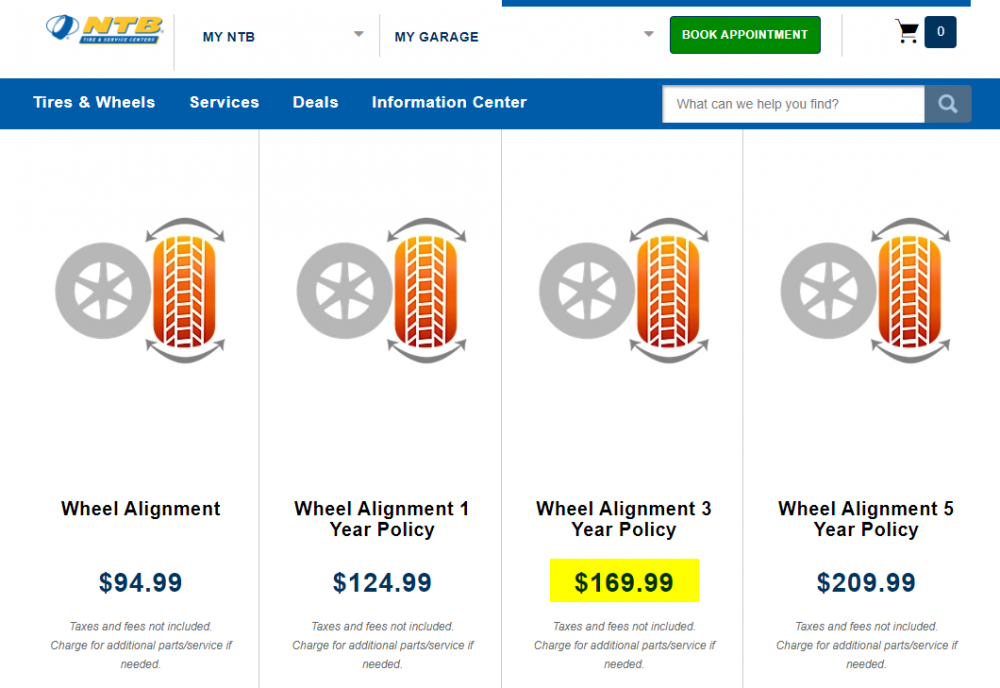Screen dimensions: 1000x688
Task: Open the shopping cart icon
Action: (x=907, y=33)
